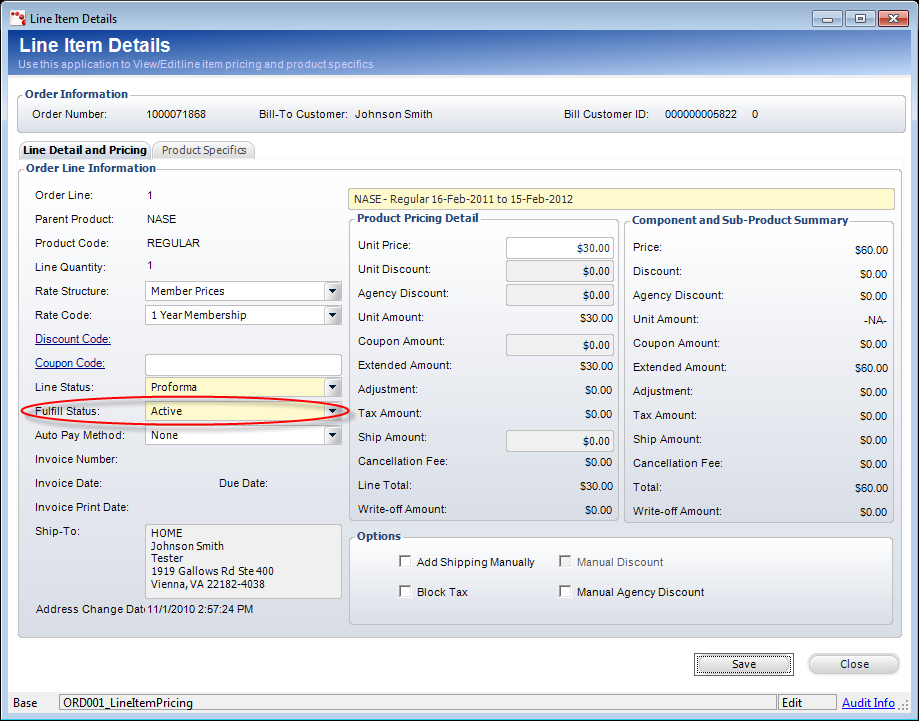
Task: Switch to the Product Specifics tab
Action: (x=204, y=150)
